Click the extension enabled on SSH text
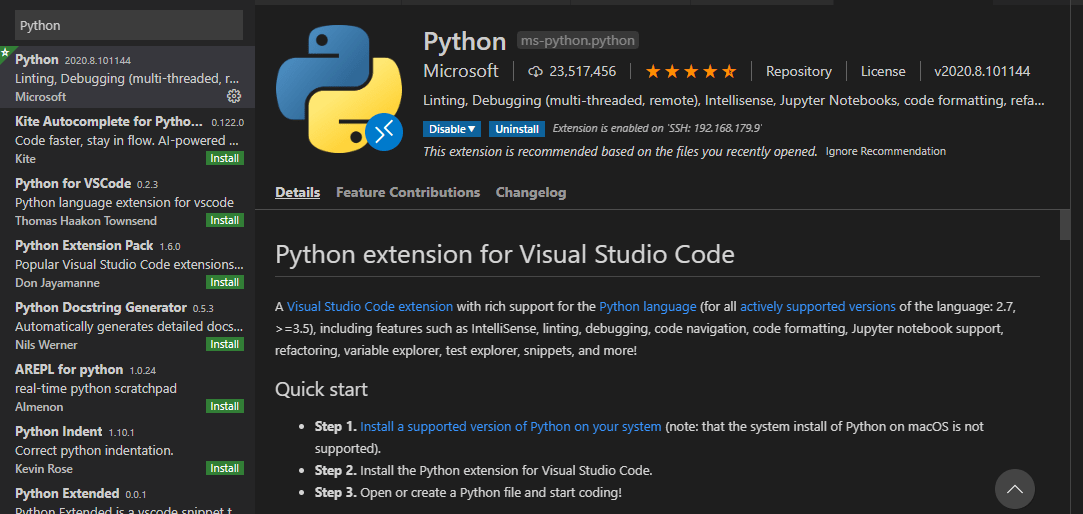The image size is (1083, 514). [x=657, y=128]
